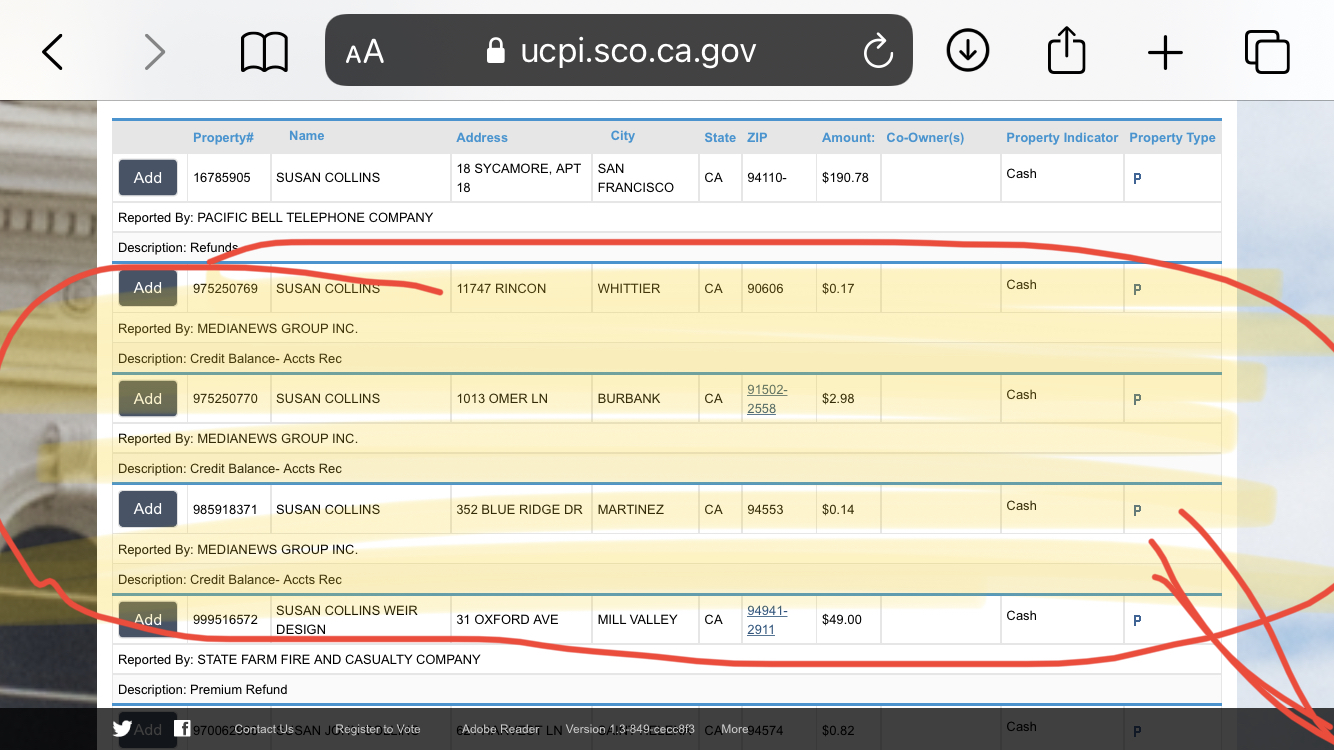
Task: Click property type P icon in Burbank row
Action: click(x=1137, y=400)
